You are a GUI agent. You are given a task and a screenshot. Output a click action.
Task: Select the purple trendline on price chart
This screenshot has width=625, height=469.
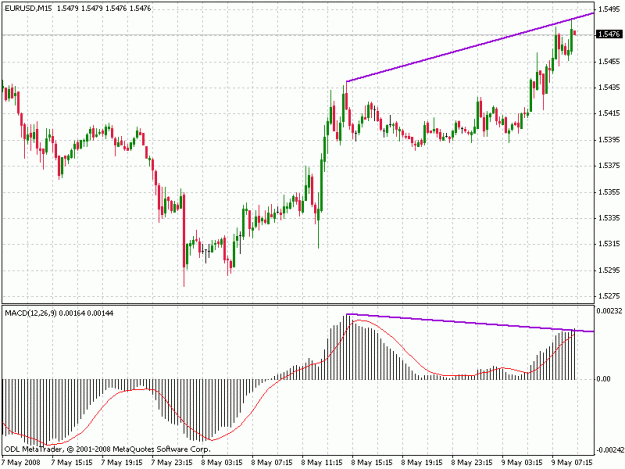click(x=470, y=47)
